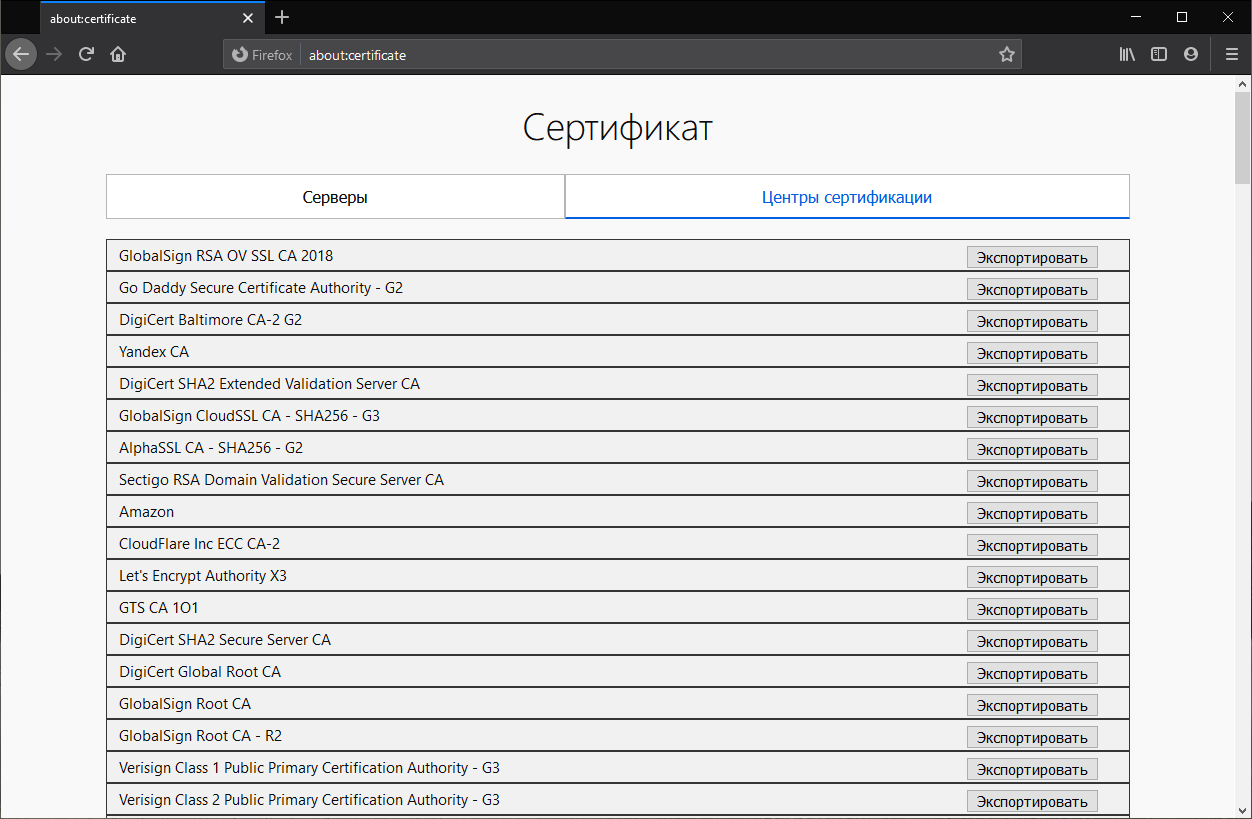Close the about:certificate tab
Viewport: 1252px width, 819px height.
point(248,18)
